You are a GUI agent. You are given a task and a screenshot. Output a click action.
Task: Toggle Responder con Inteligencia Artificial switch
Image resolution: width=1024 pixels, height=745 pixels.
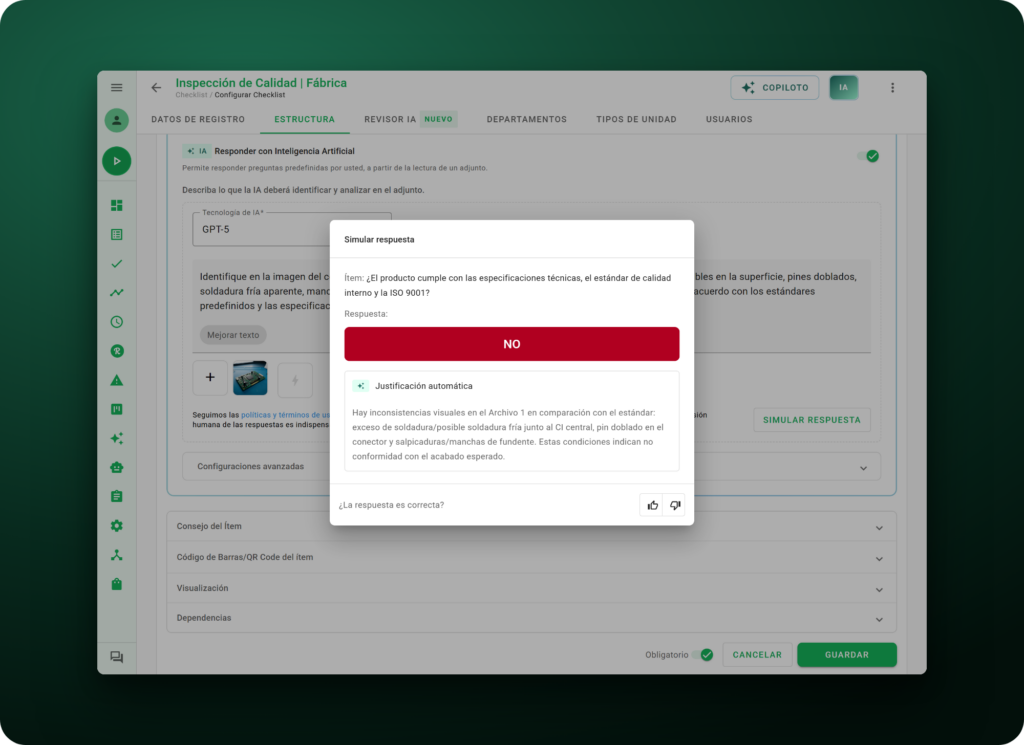869,156
